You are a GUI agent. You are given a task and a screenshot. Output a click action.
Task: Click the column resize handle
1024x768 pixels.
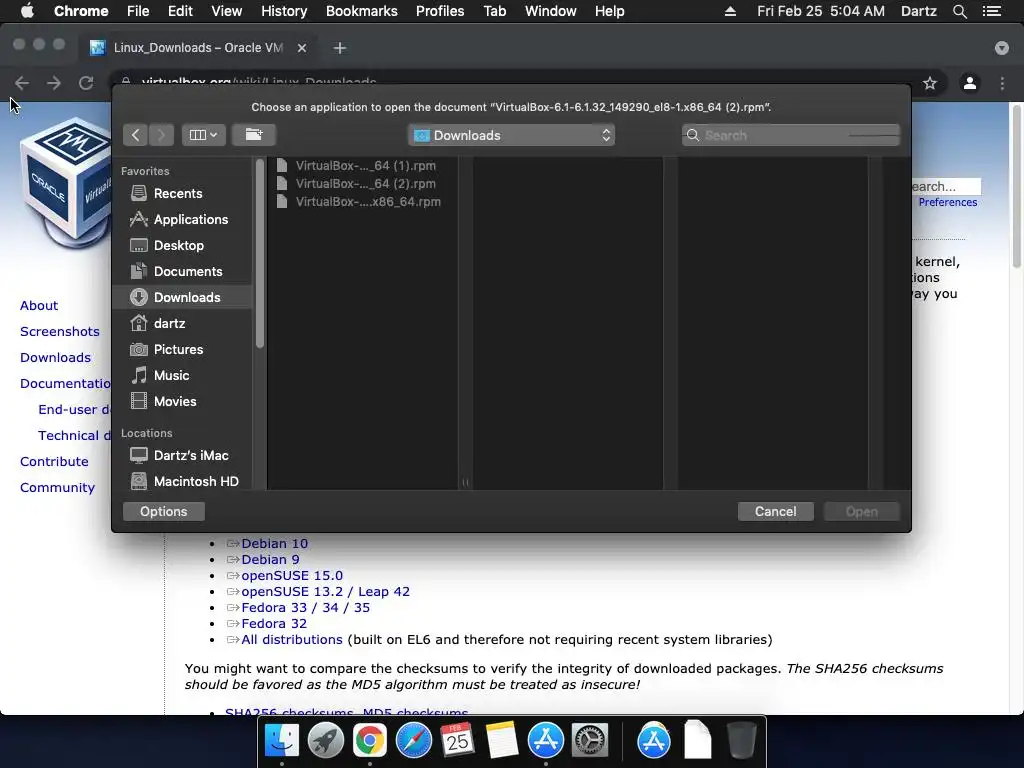pyautogui.click(x=465, y=483)
